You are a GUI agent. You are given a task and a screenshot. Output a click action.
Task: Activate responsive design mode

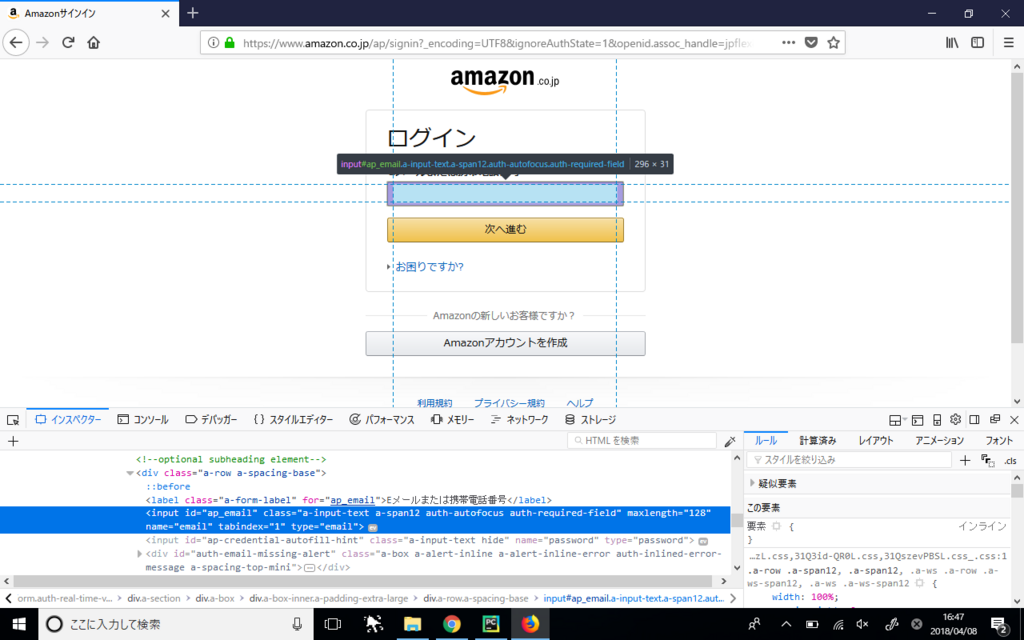pos(935,419)
